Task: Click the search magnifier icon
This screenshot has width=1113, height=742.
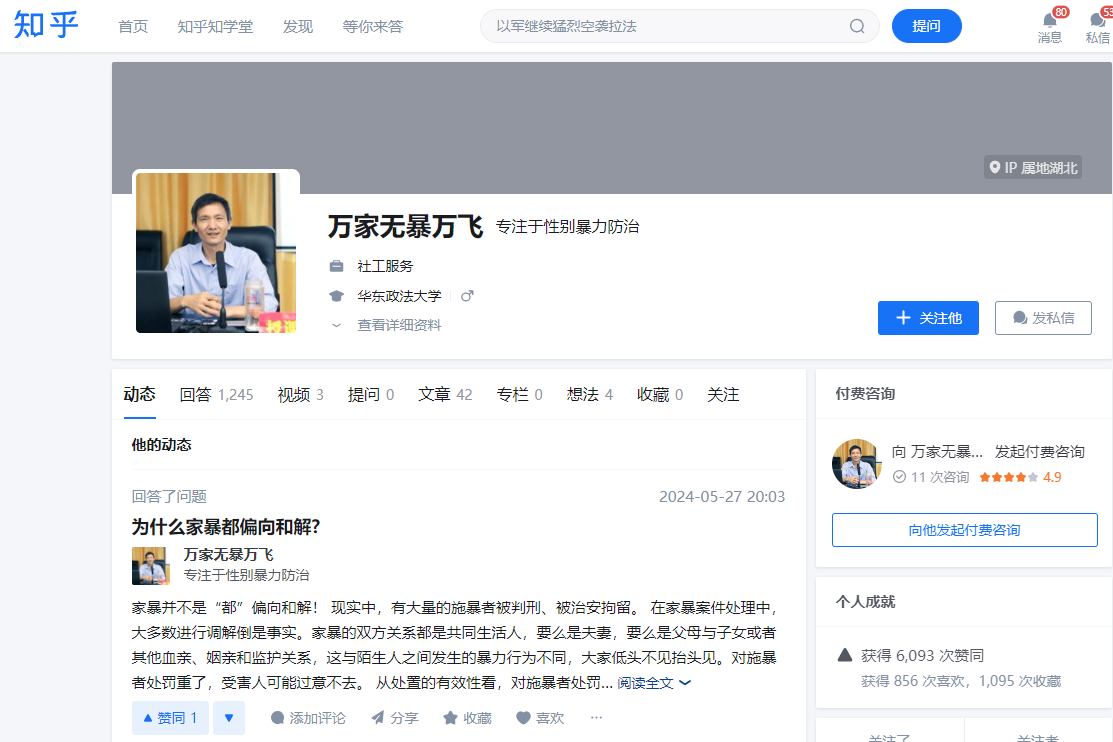Action: [x=857, y=26]
